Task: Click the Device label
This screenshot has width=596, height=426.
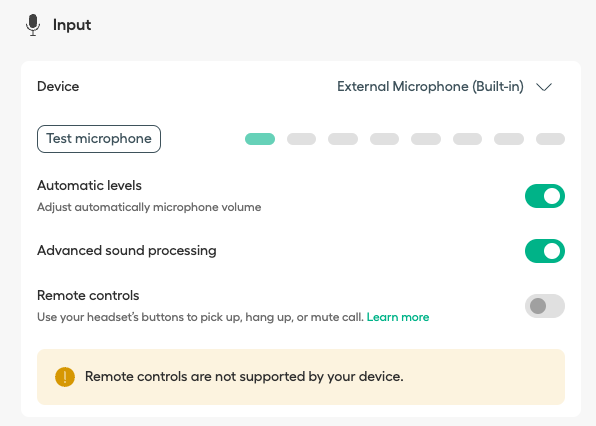Action: (x=58, y=87)
